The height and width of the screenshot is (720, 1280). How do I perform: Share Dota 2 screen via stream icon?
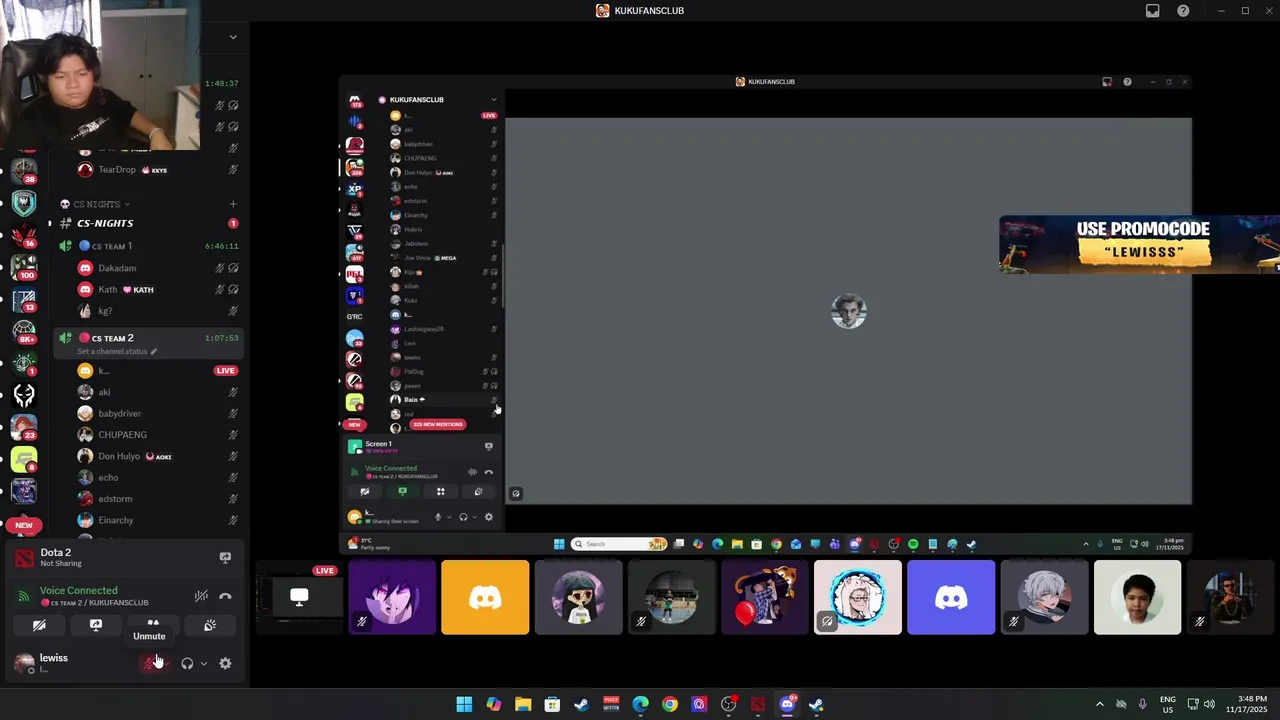225,558
